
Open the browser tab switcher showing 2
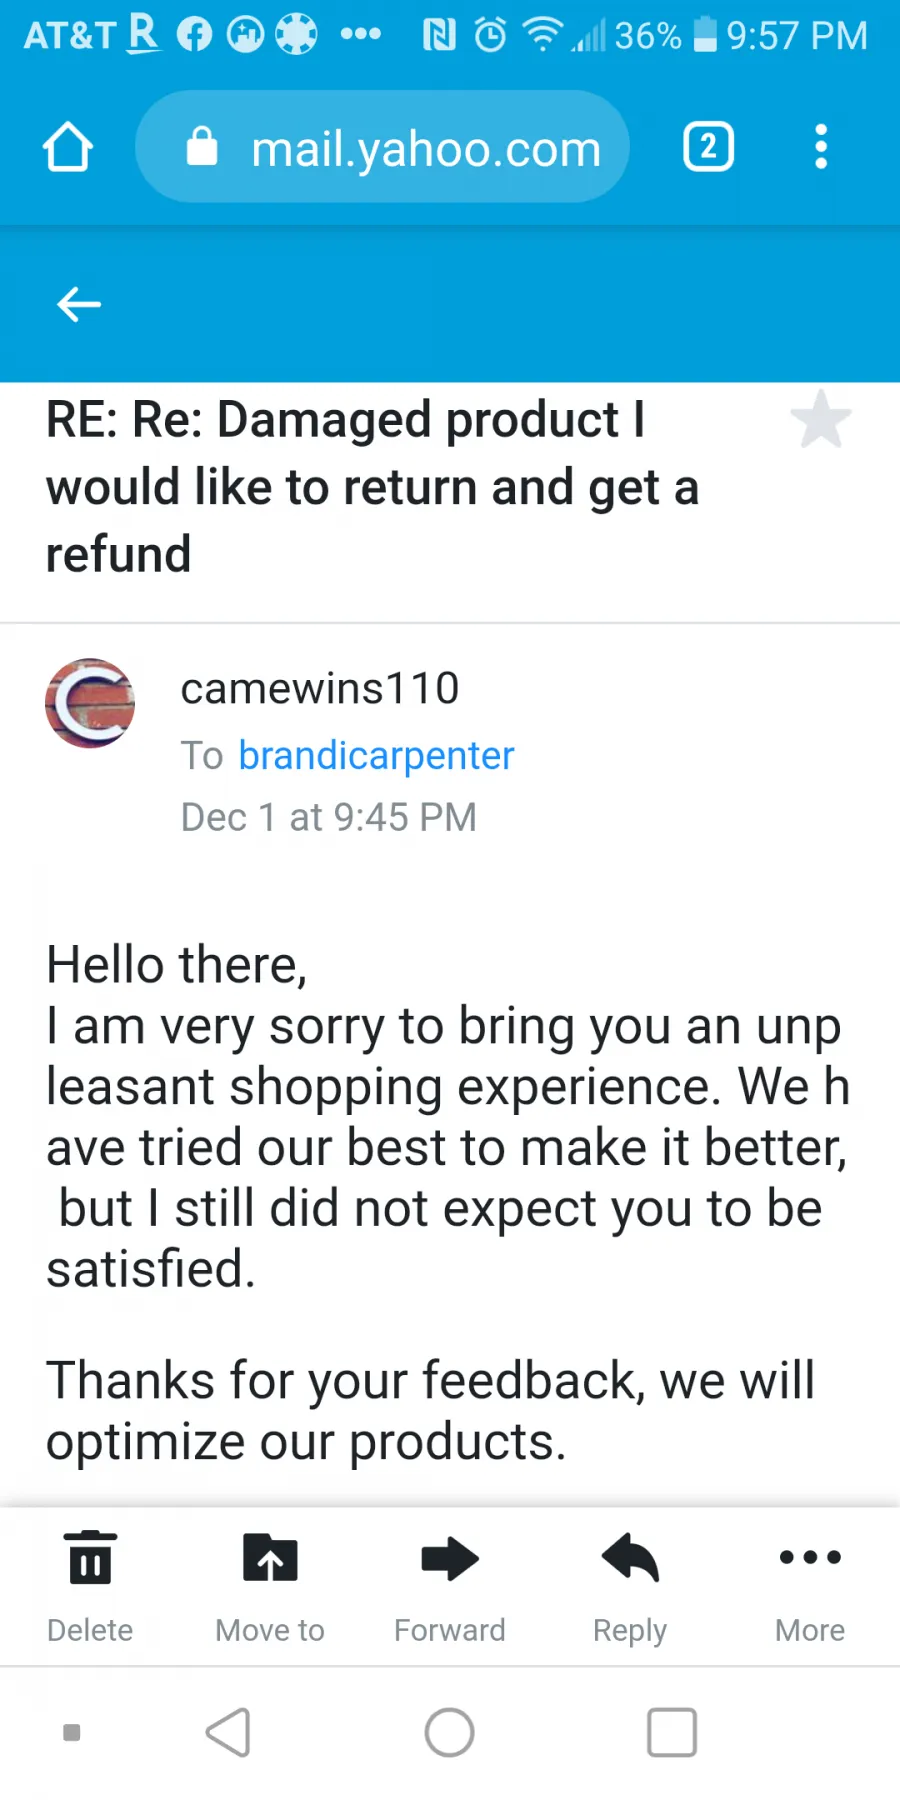point(708,147)
